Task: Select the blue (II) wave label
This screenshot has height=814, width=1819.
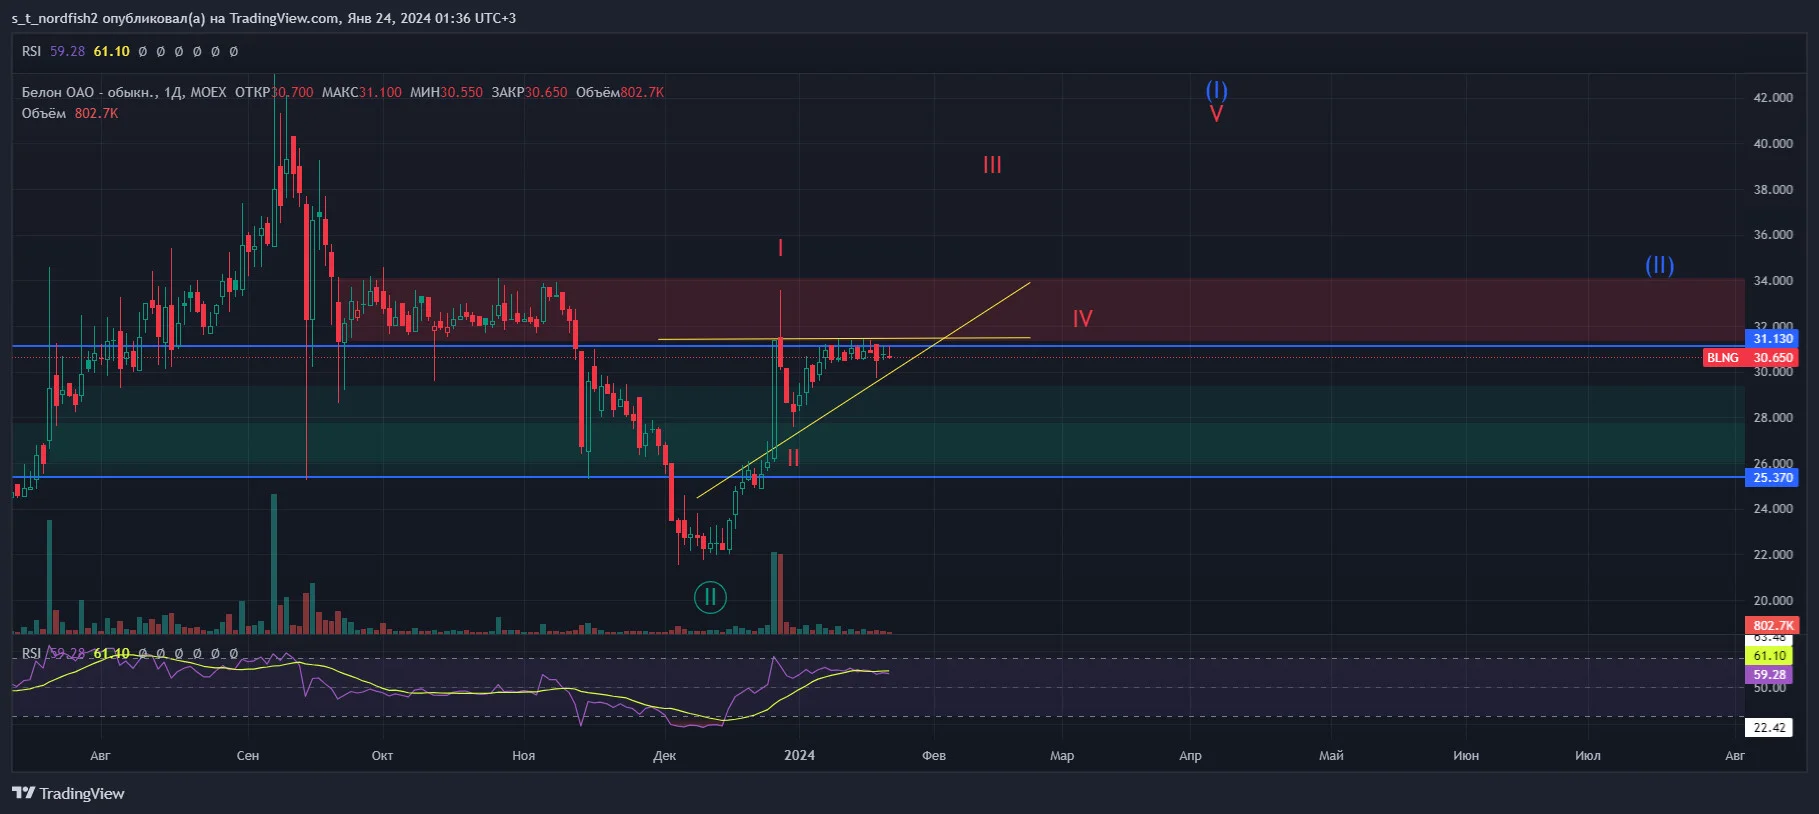Action: 1659,265
